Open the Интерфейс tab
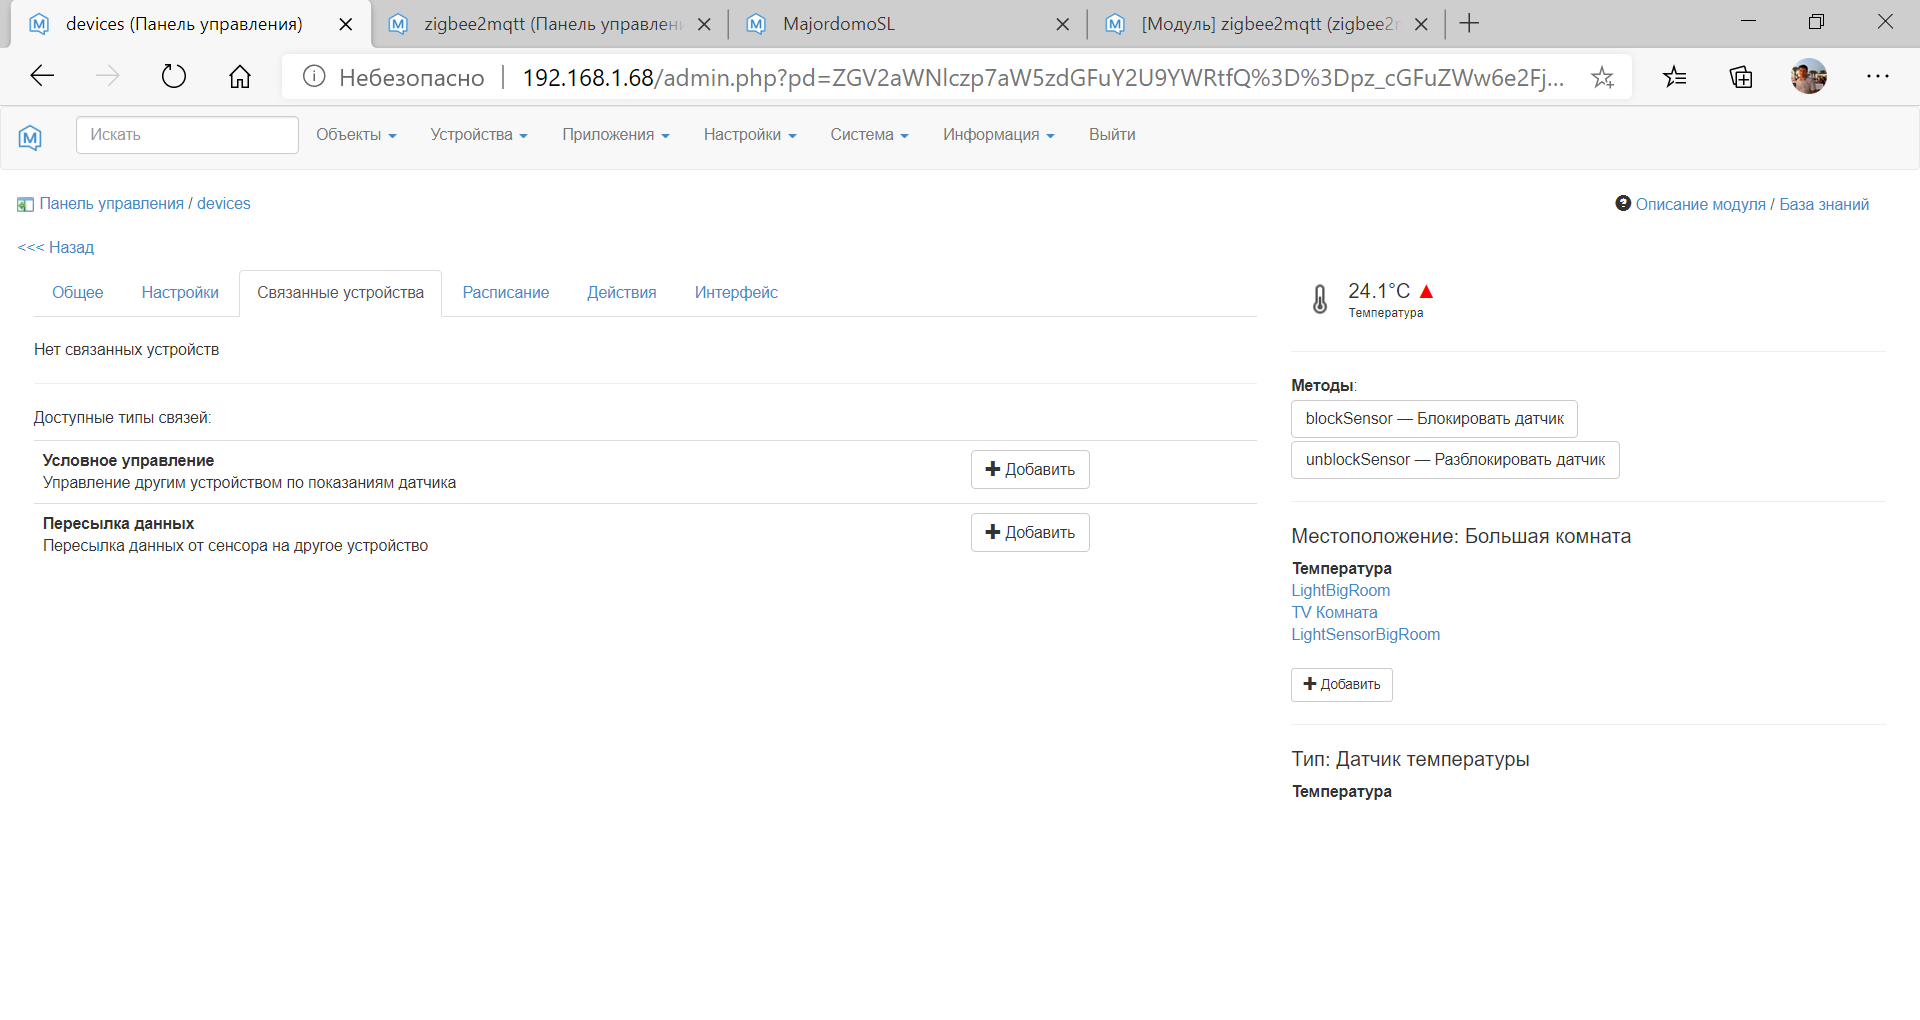The image size is (1920, 1020). (x=736, y=293)
